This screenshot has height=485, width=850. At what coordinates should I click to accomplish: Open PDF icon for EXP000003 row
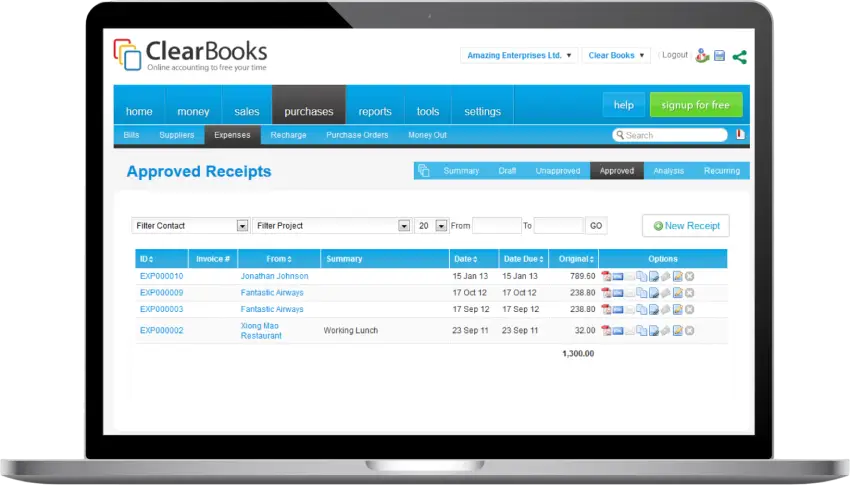point(606,309)
